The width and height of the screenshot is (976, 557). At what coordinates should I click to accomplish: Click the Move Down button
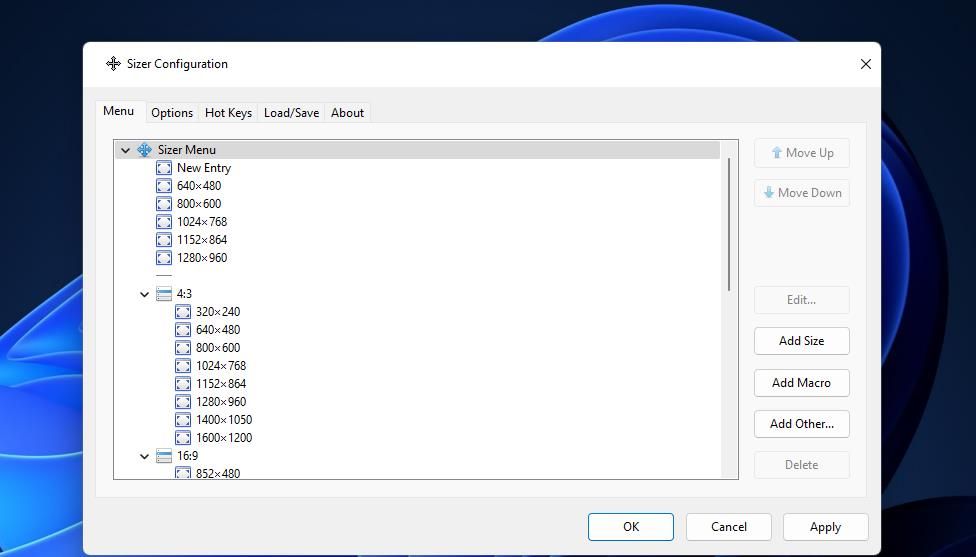802,193
